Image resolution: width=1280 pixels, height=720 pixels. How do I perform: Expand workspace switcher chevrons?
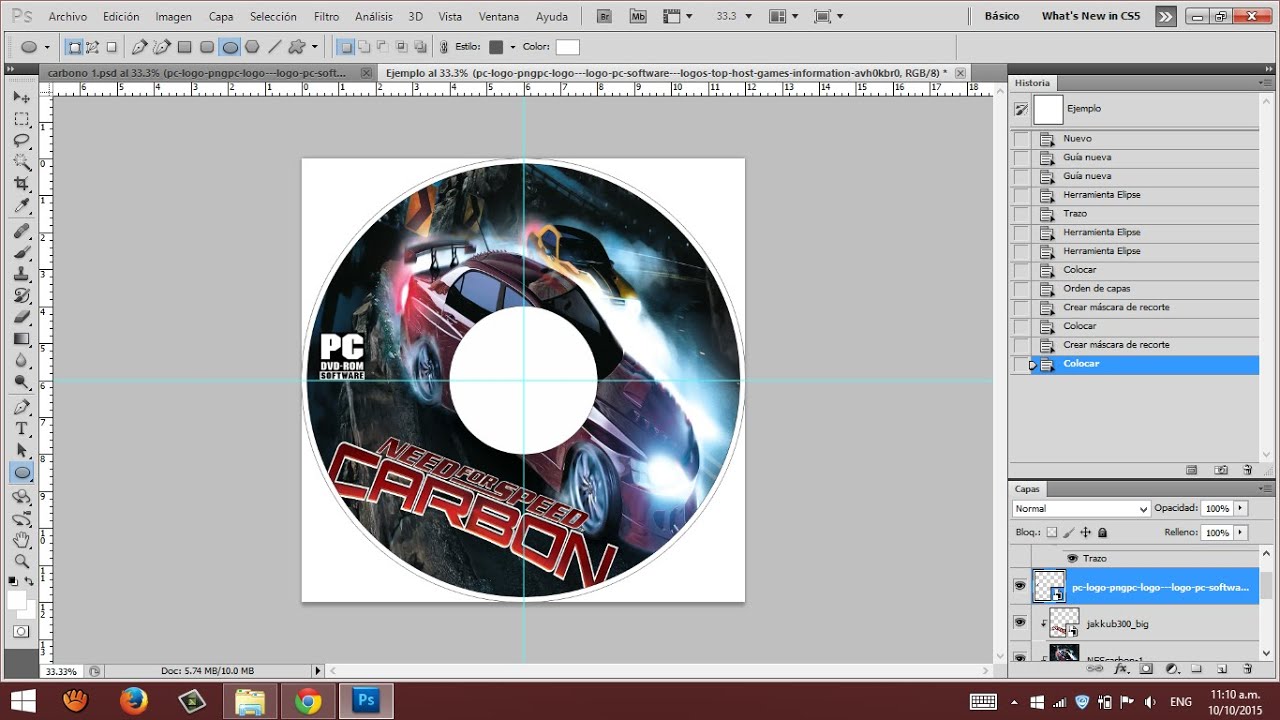(1165, 16)
